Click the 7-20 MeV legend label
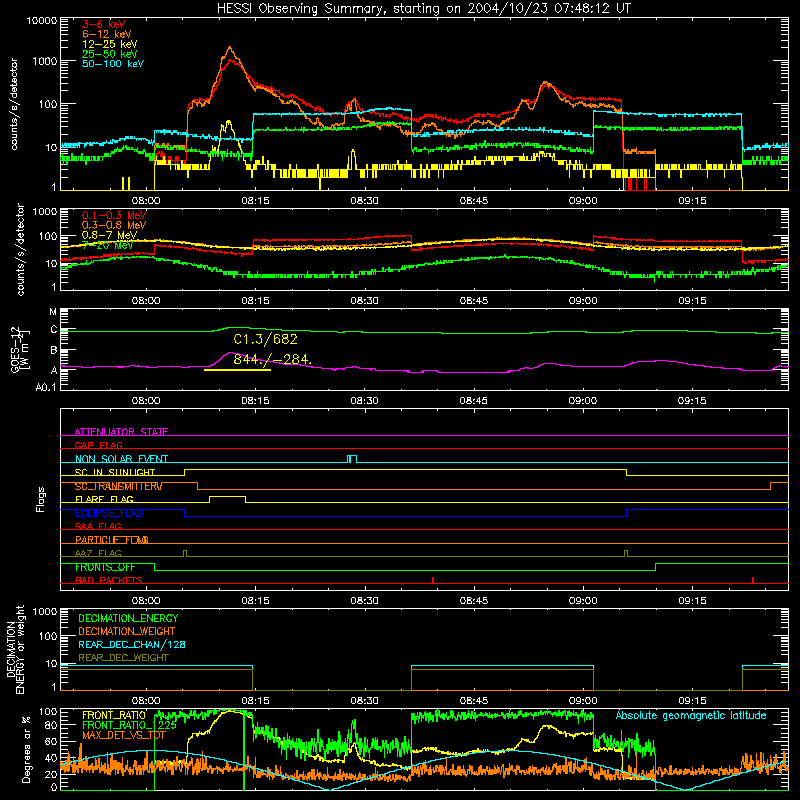This screenshot has width=800, height=800. tap(107, 245)
